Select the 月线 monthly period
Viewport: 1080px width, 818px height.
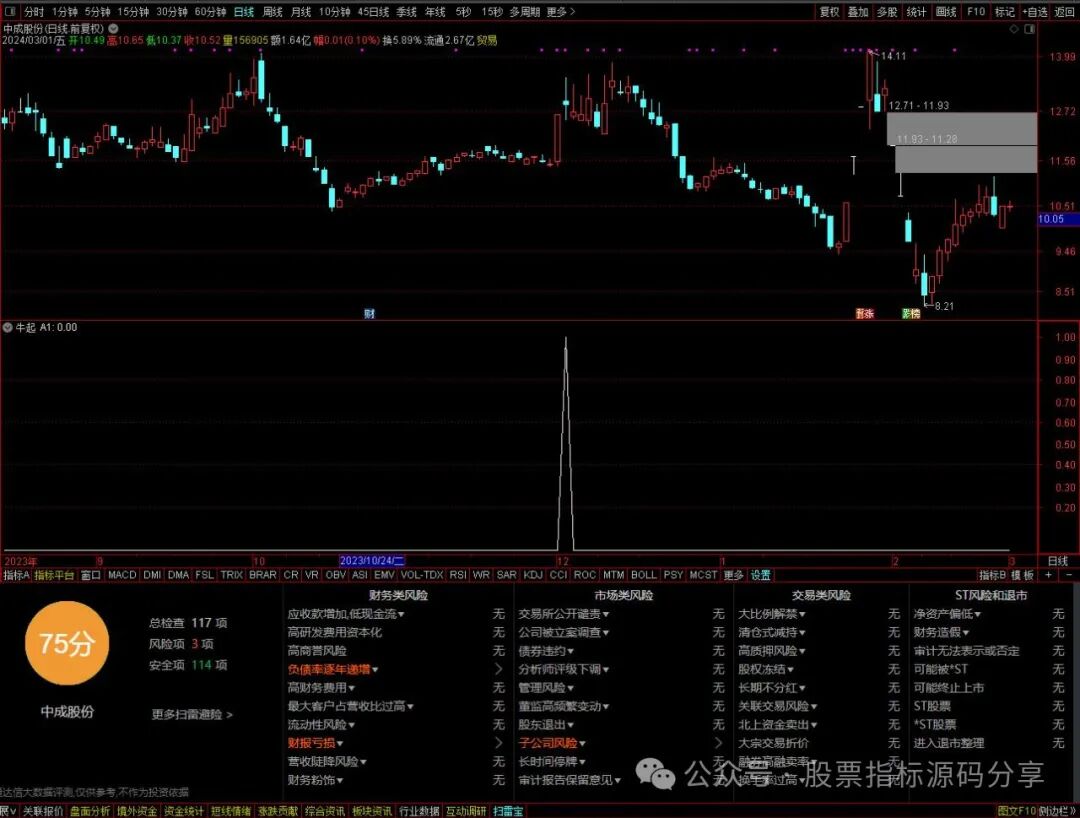[x=301, y=12]
